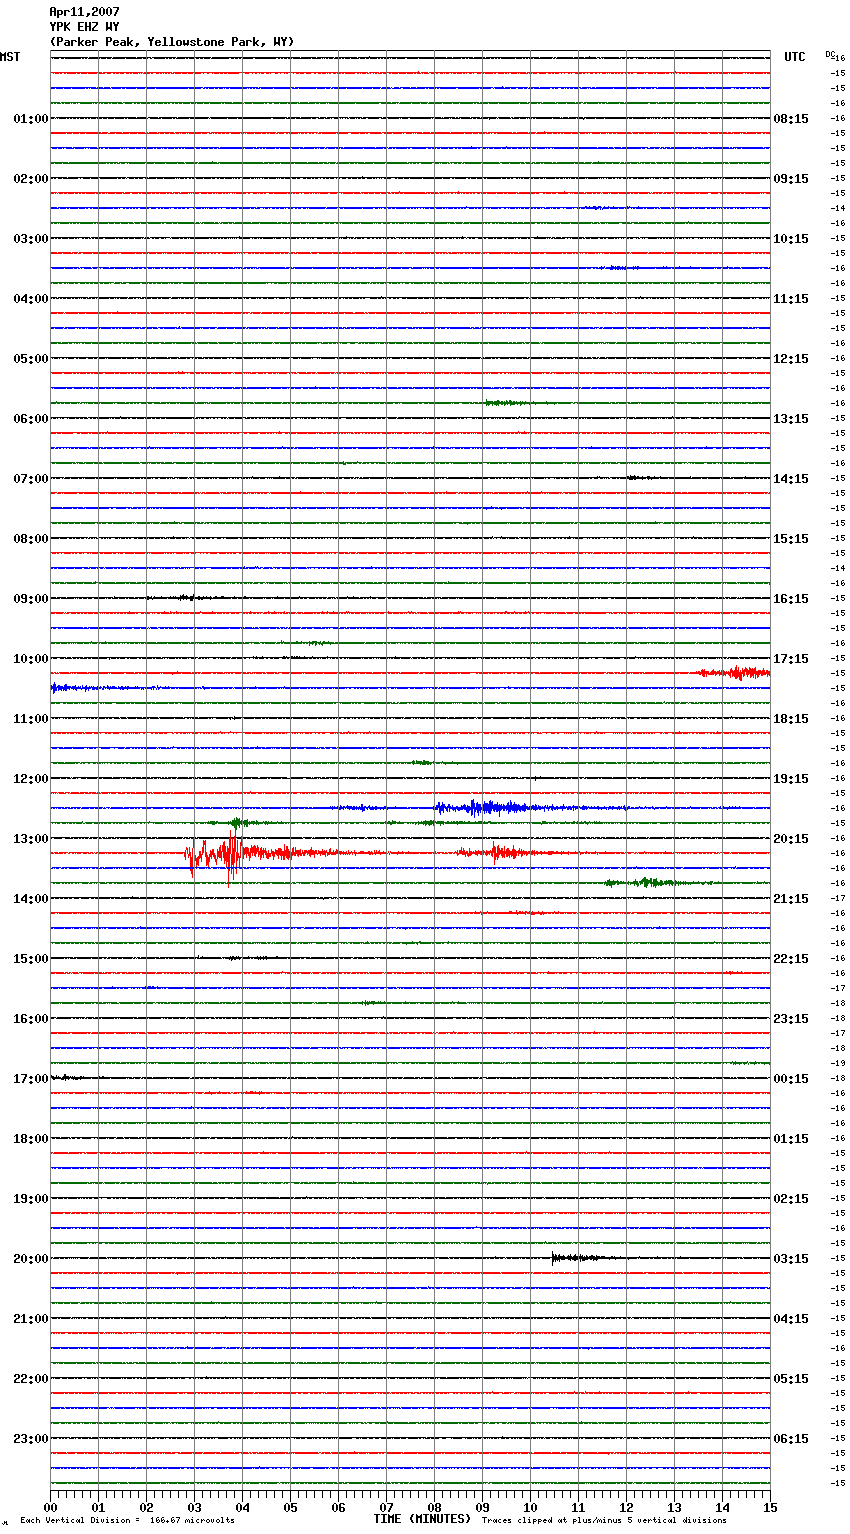Click the 03:15 UTC time label
Viewport: 850px width, 1534px height.
[x=791, y=1259]
